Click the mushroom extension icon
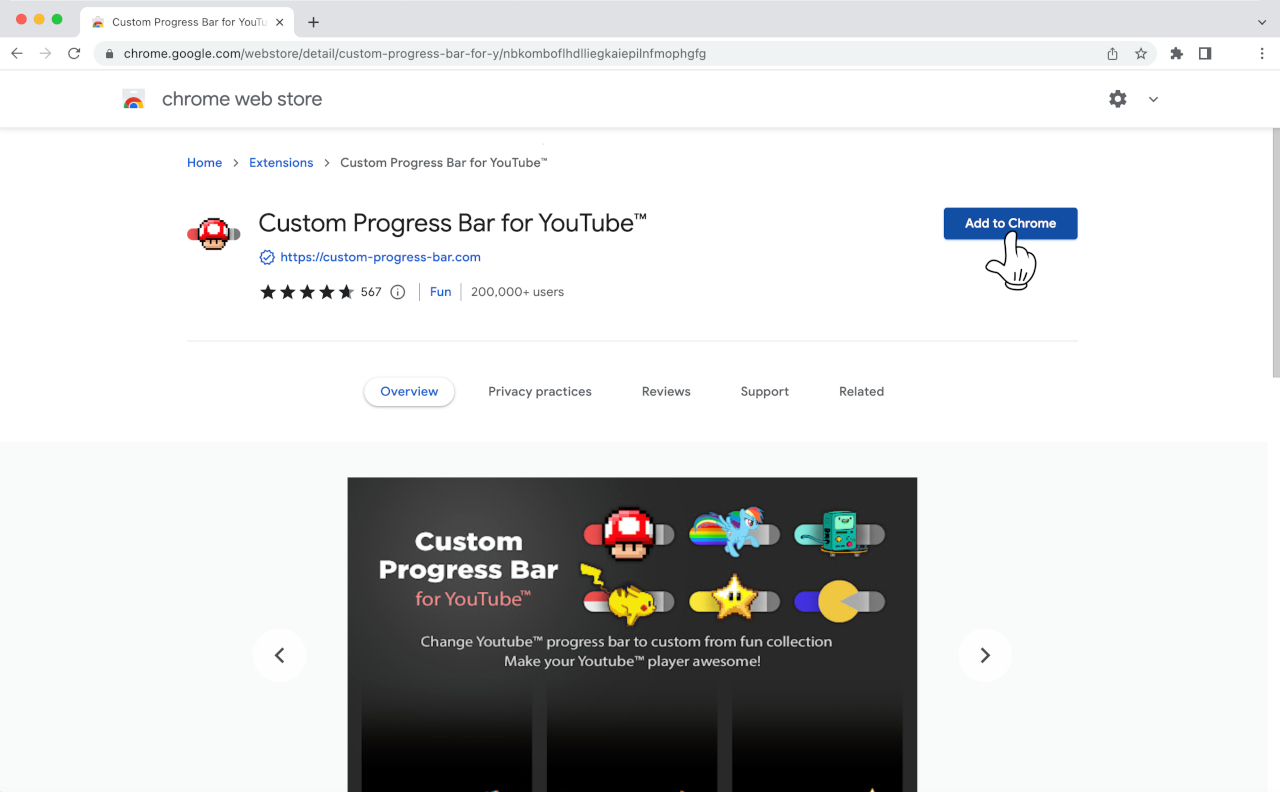This screenshot has width=1280, height=792. (213, 234)
